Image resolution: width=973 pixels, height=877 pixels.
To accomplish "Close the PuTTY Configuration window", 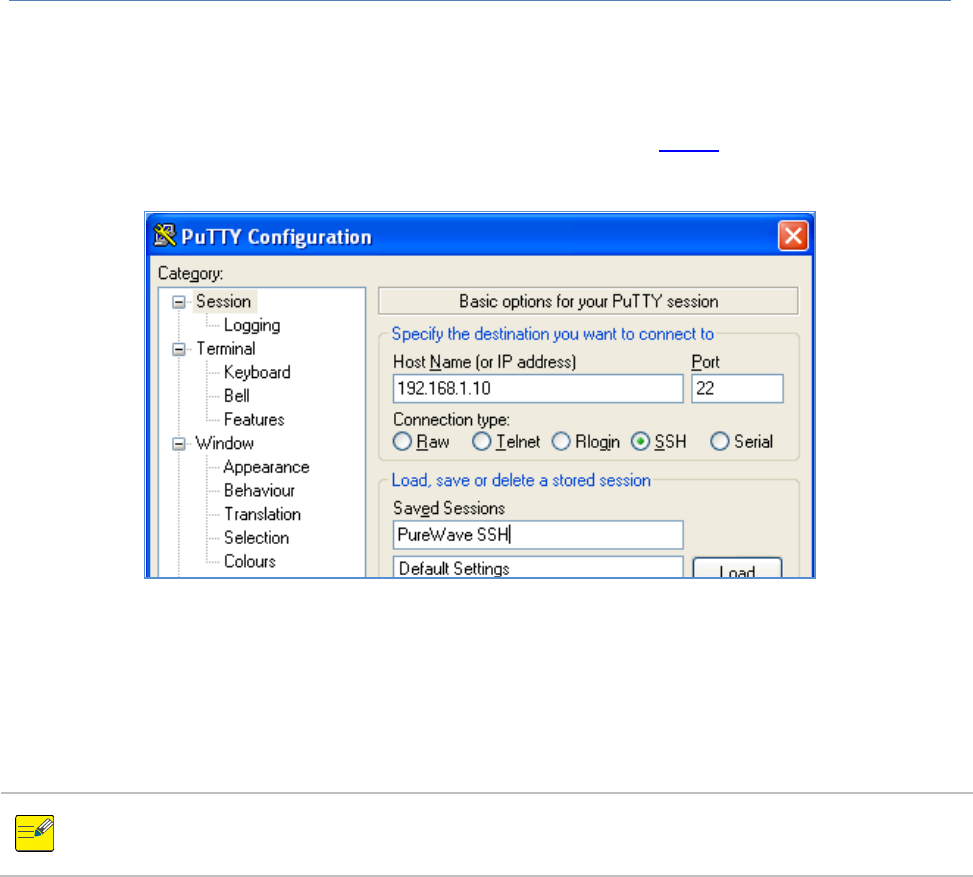I will click(x=793, y=236).
